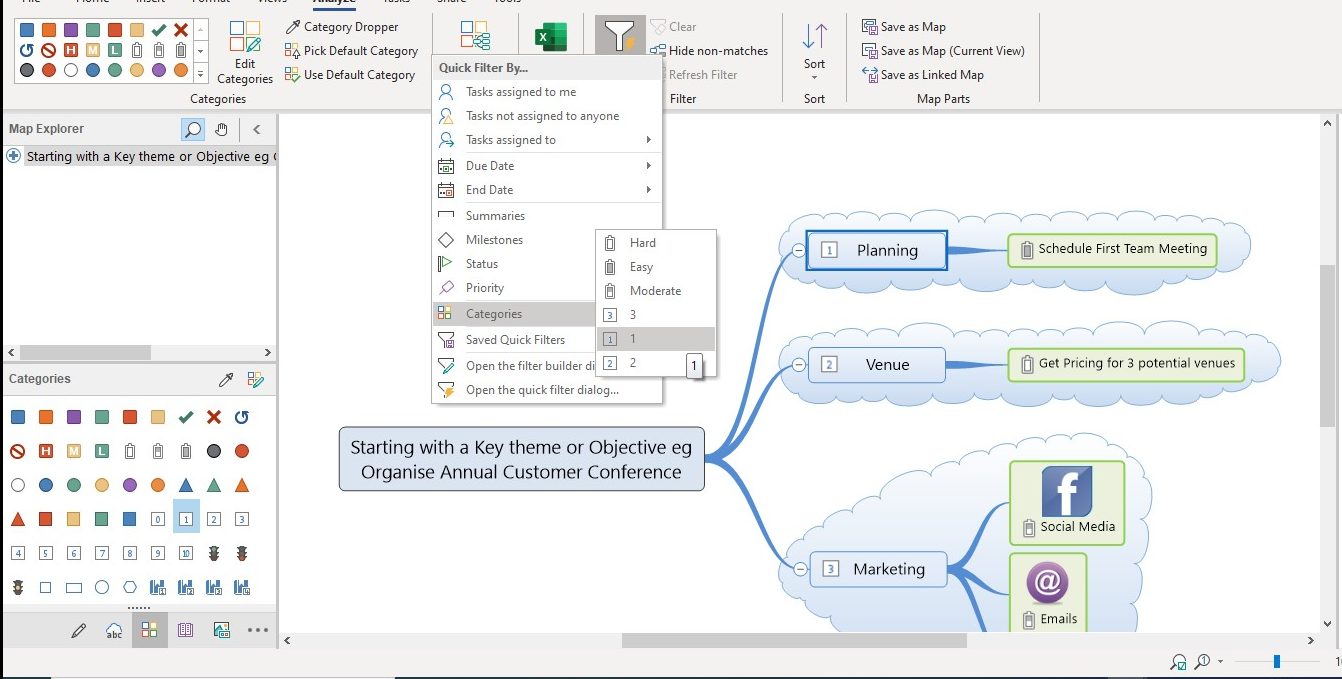Click the categories grid icon in bottom bar
1342x679 pixels.
tap(149, 630)
